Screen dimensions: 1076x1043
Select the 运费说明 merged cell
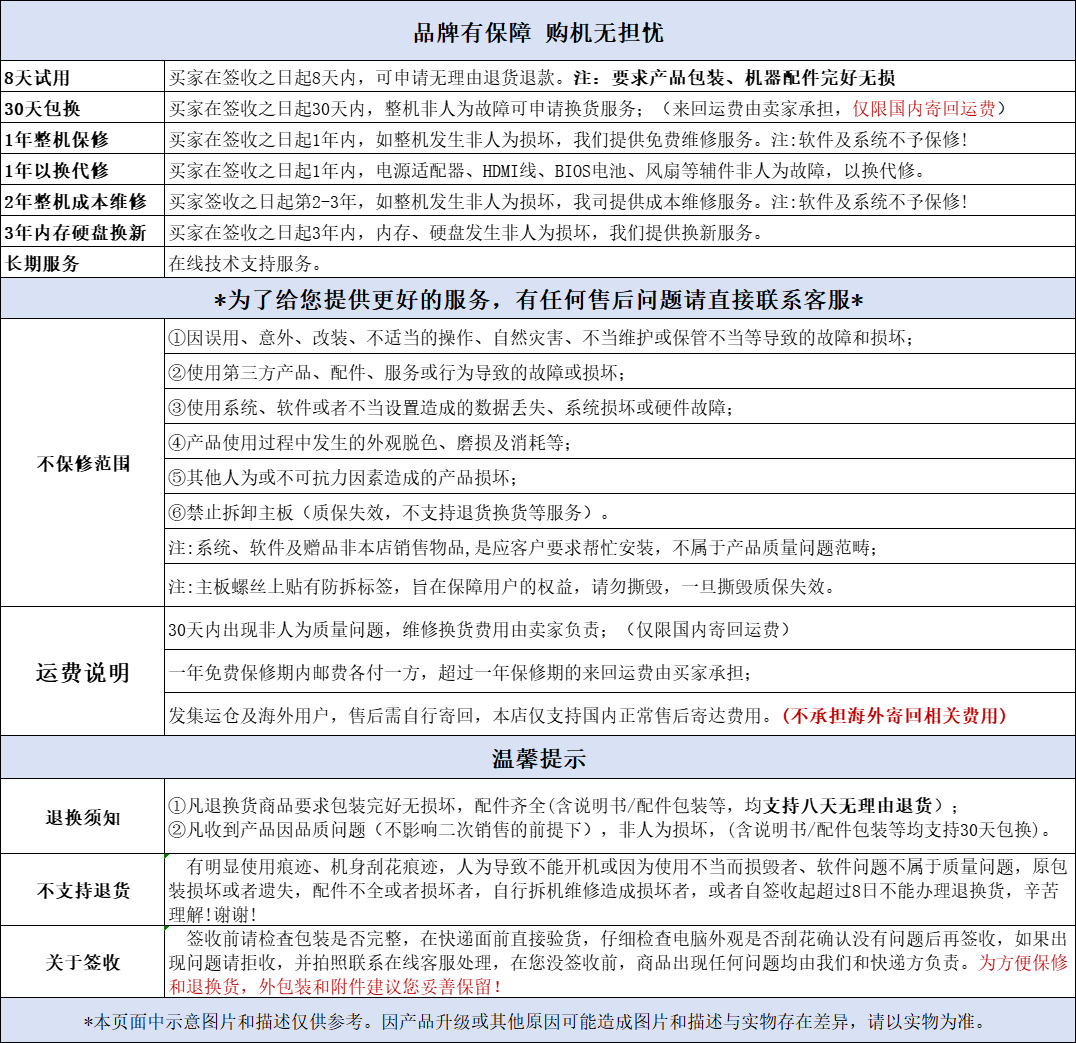coord(82,672)
